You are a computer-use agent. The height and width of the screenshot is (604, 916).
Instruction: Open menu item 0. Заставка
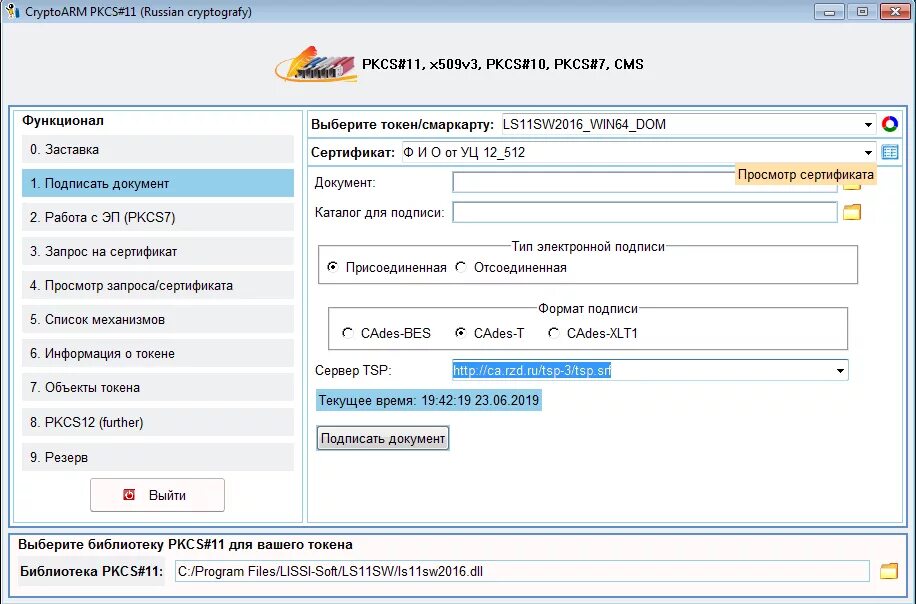158,150
